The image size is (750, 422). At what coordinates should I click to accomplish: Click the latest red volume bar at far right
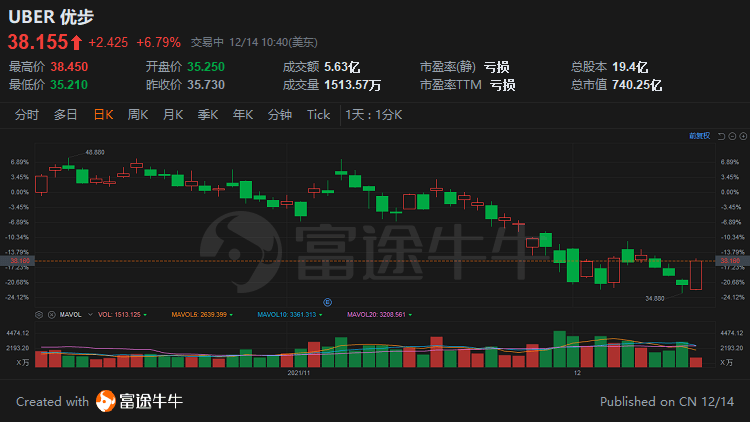pos(696,362)
